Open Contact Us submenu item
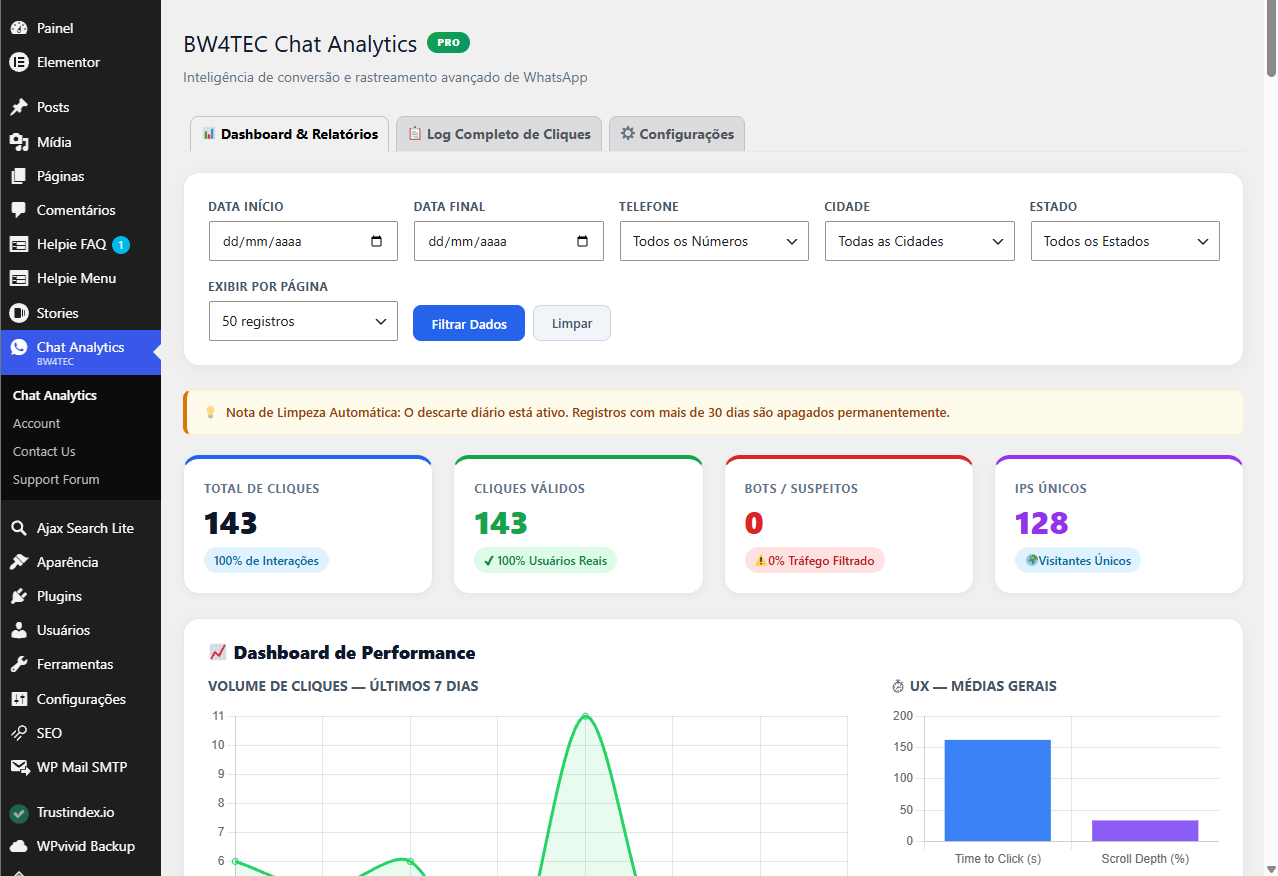Screen dimensions: 1278x876 pos(44,451)
